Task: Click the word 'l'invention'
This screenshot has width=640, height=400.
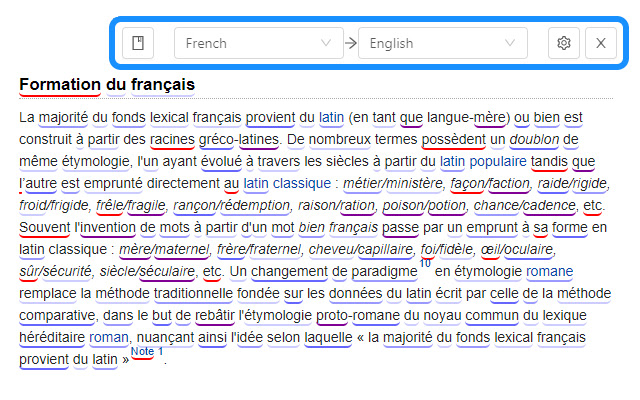Action: coord(105,228)
